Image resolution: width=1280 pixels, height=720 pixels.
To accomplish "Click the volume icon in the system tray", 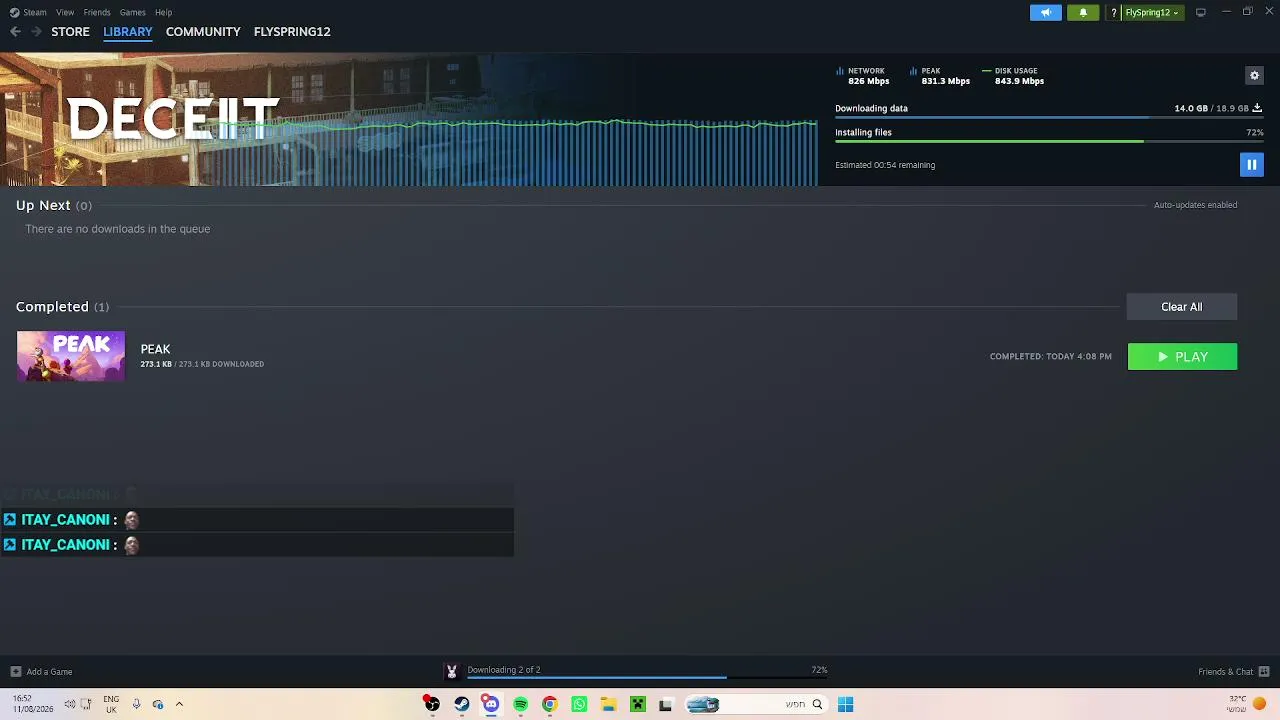I will pyautogui.click(x=70, y=704).
